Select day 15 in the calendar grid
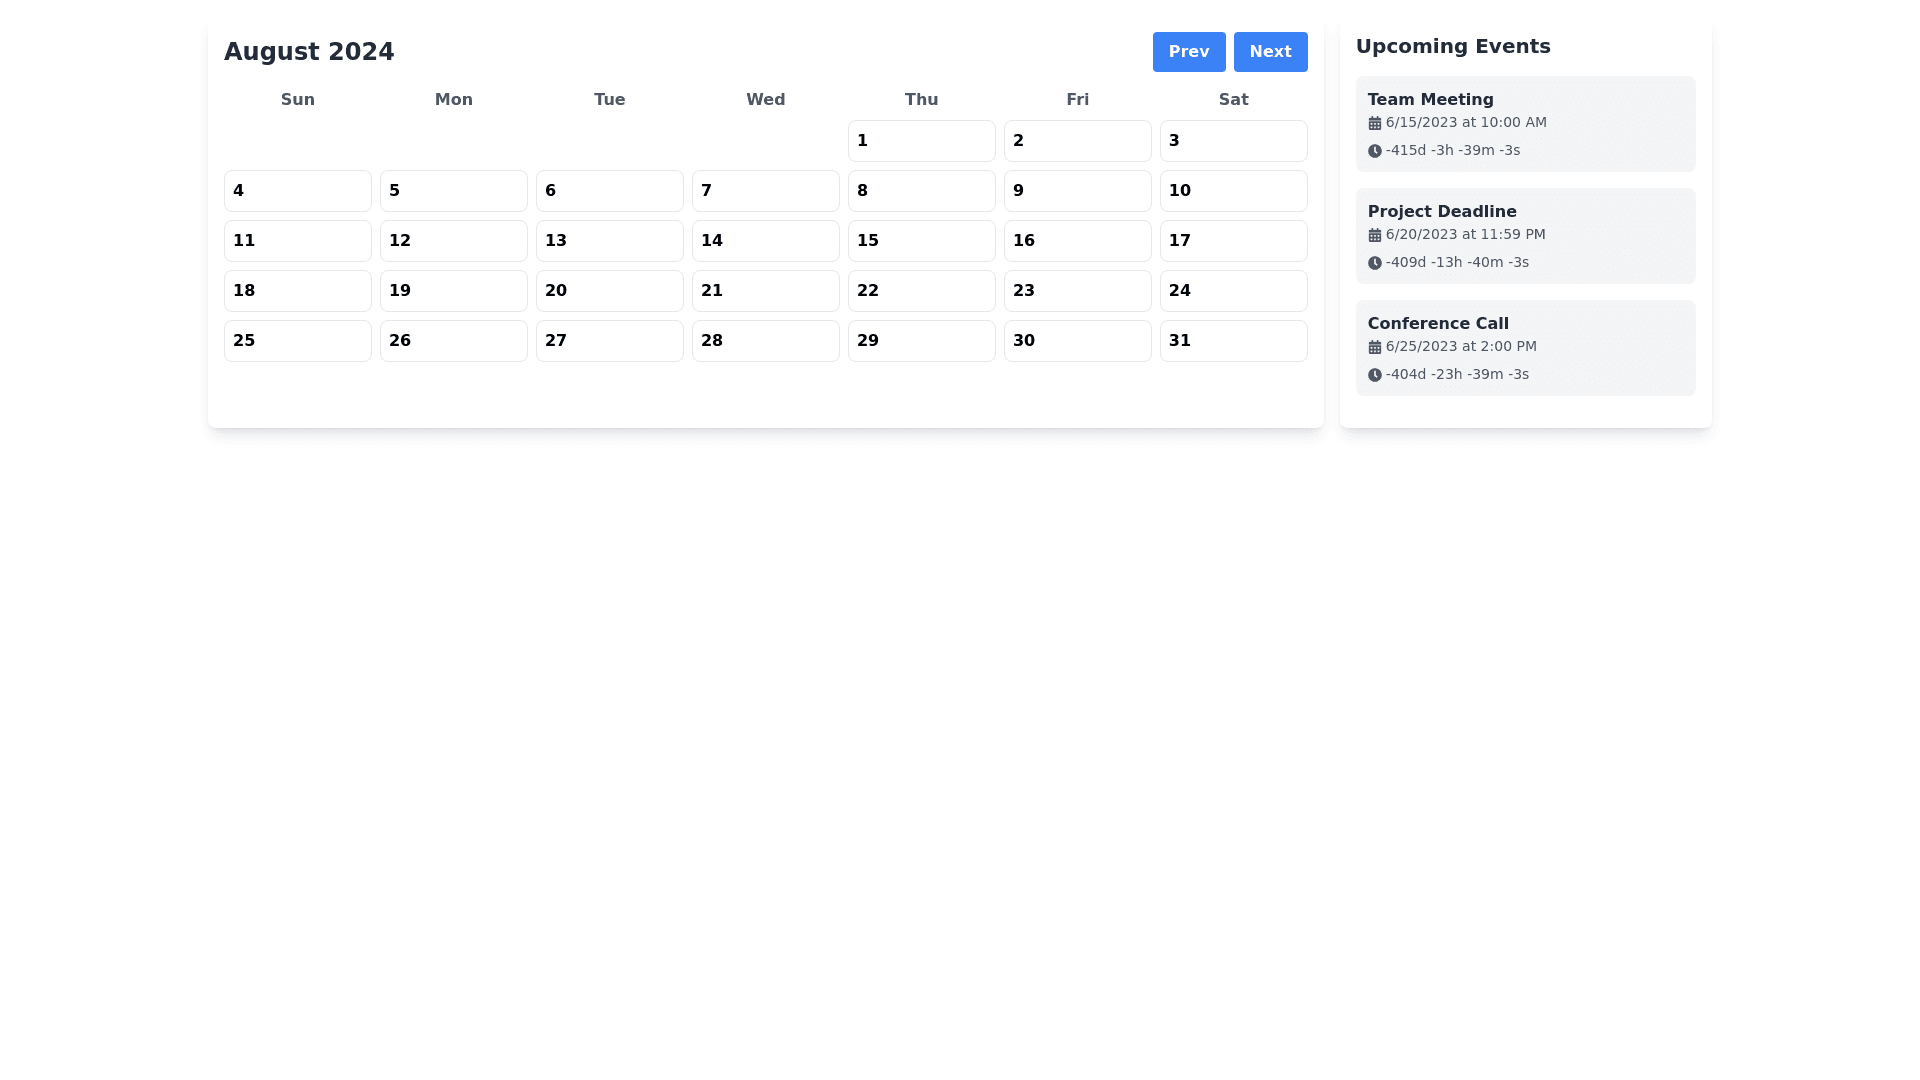Screen dimensions: 1920x1080 pyautogui.click(x=920, y=241)
